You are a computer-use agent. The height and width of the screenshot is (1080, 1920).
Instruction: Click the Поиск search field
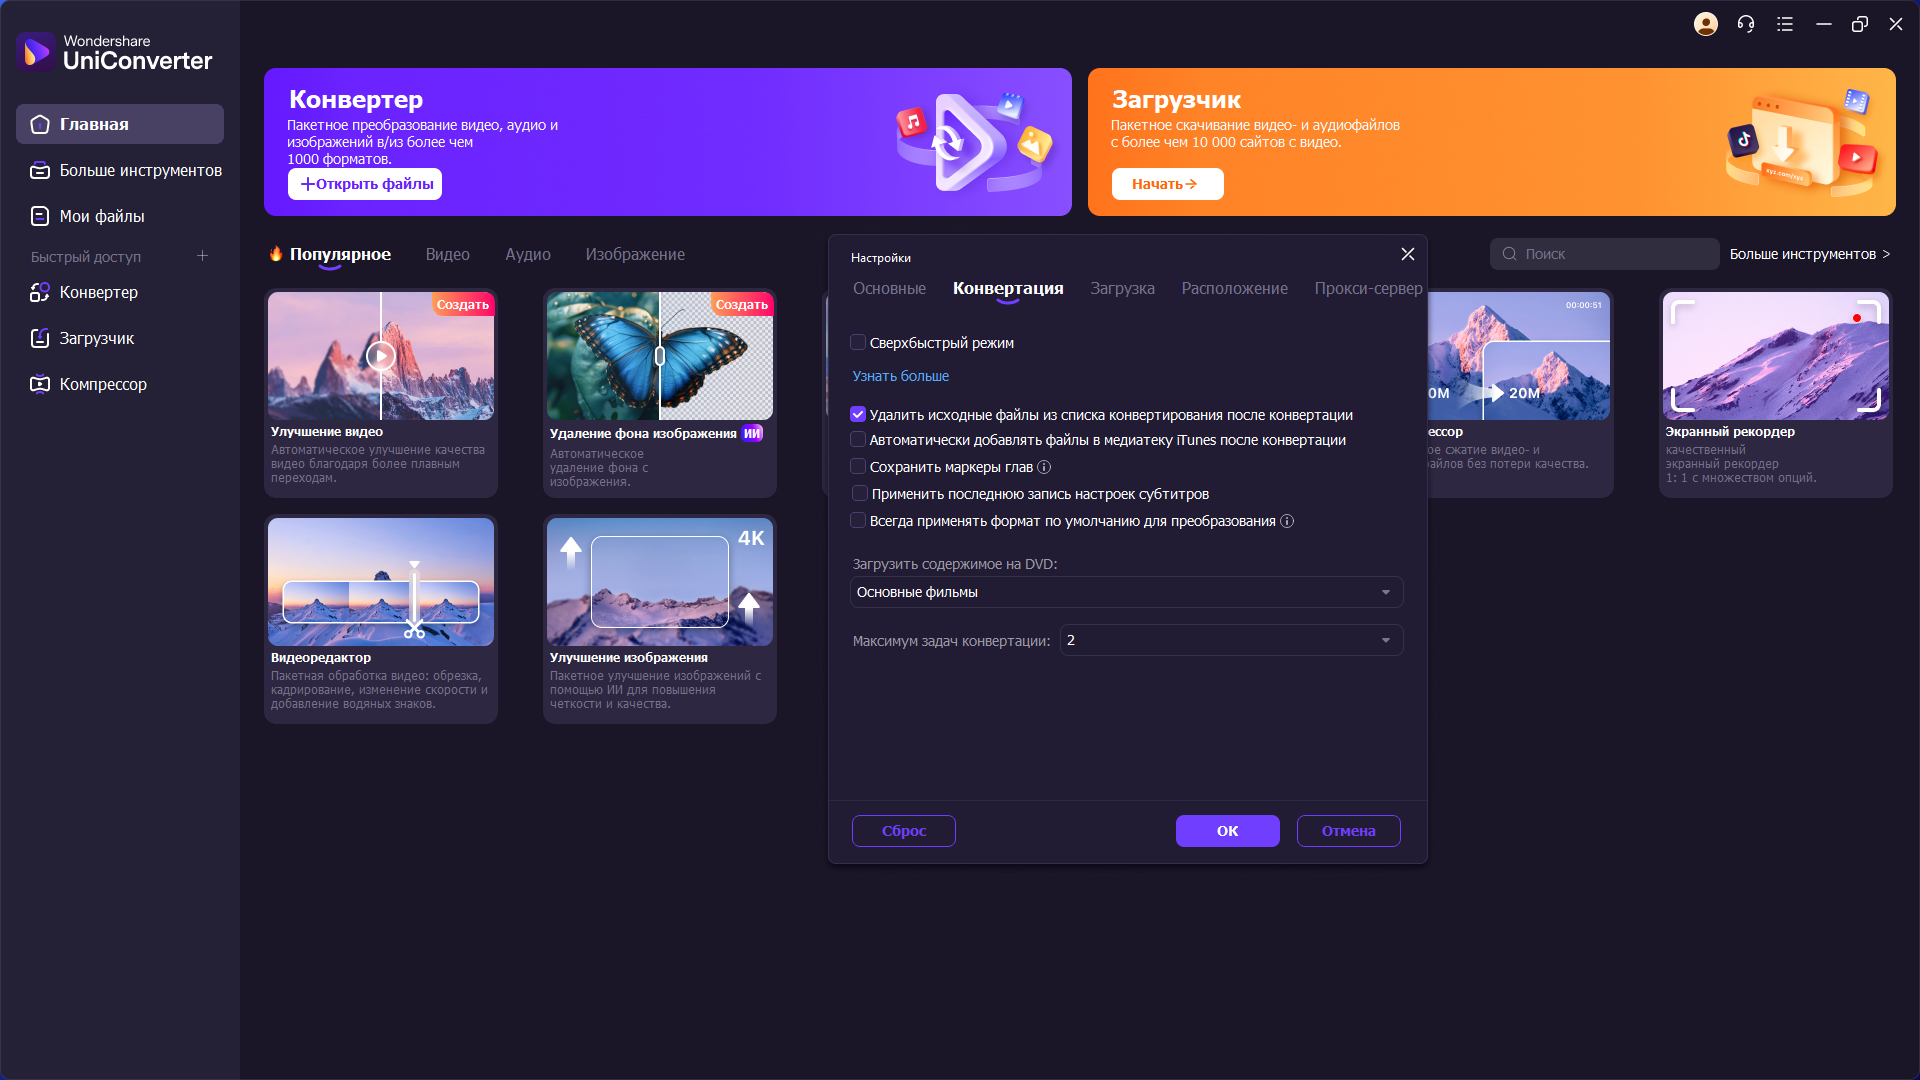tap(1605, 254)
